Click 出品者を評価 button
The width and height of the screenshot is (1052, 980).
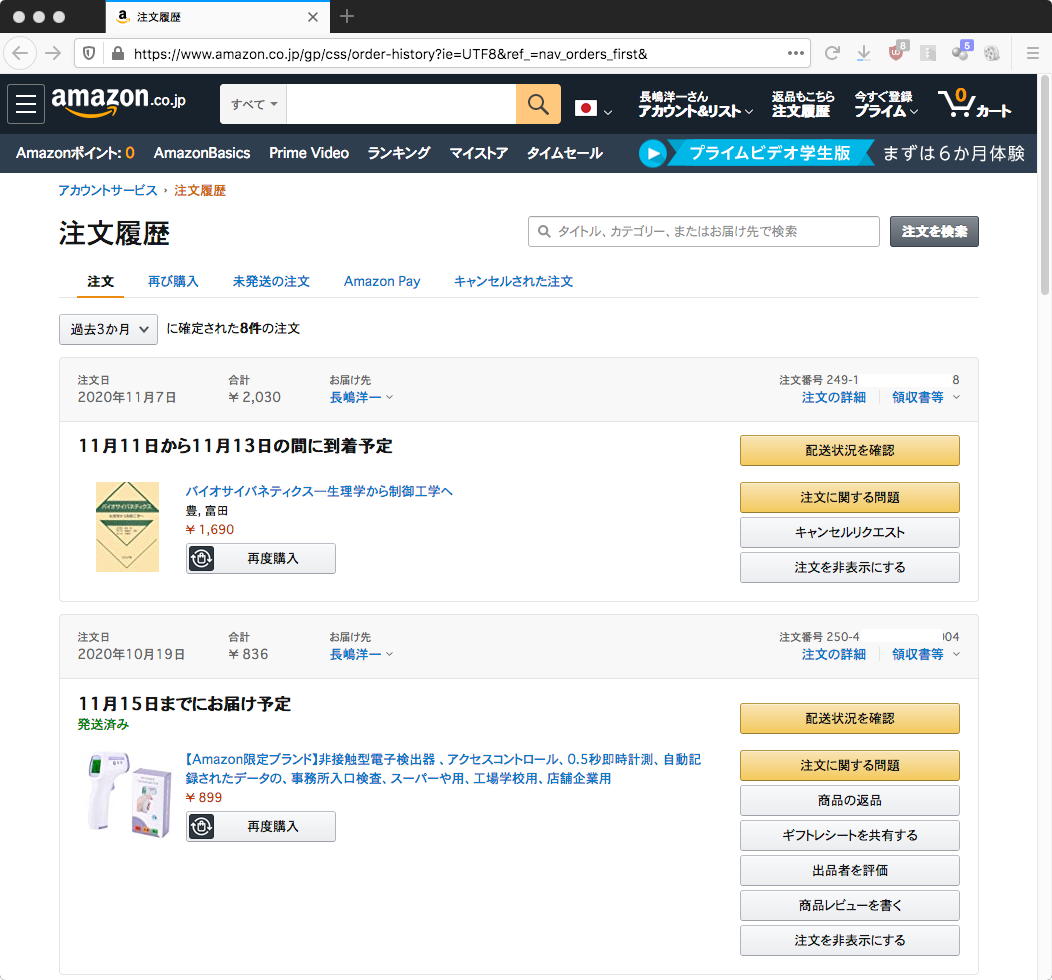click(849, 870)
